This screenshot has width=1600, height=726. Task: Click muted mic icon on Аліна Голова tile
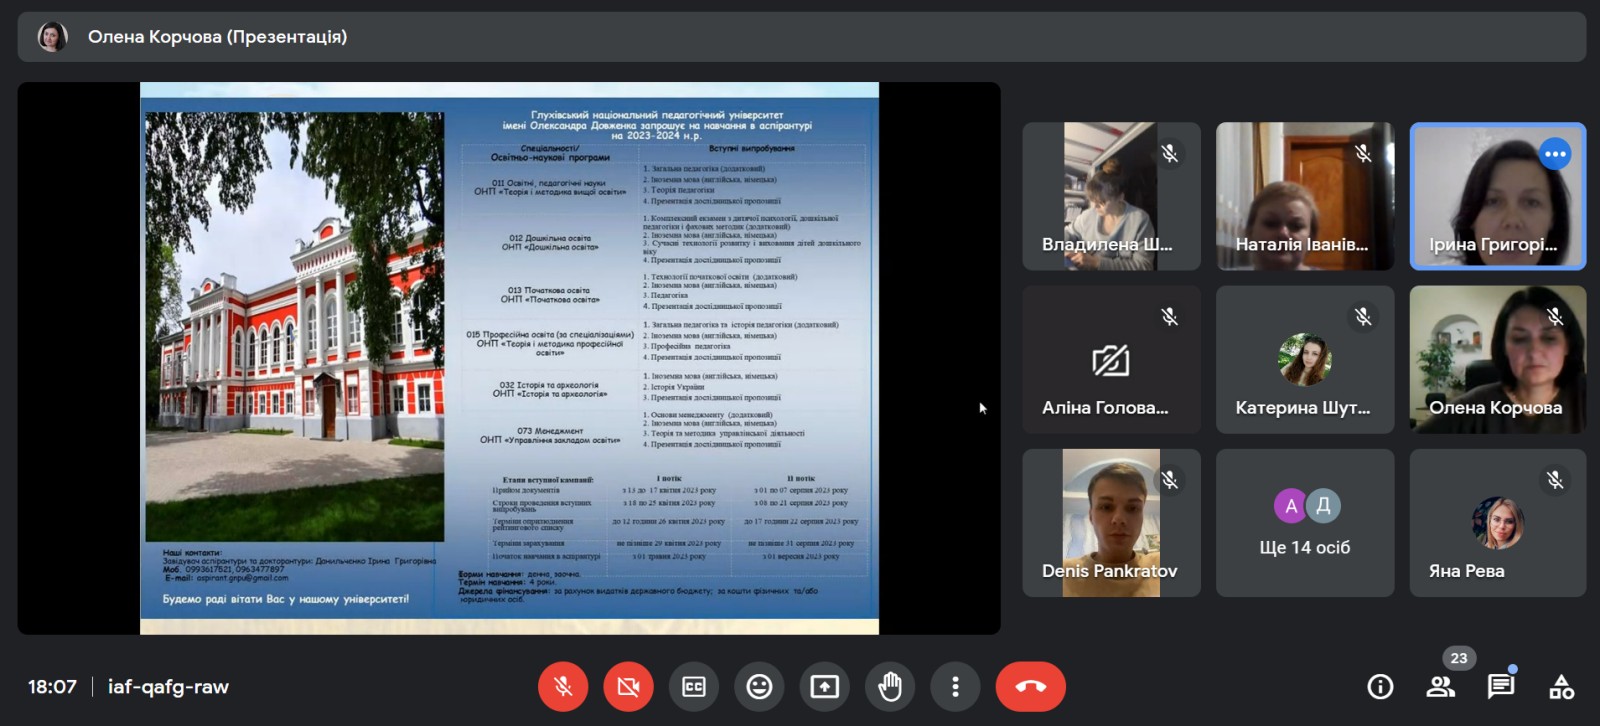[1169, 317]
